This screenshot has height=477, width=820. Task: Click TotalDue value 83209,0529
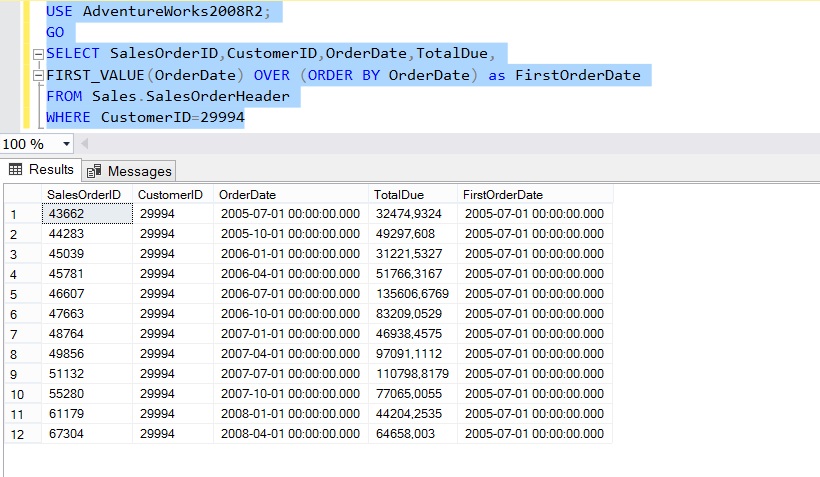413,314
